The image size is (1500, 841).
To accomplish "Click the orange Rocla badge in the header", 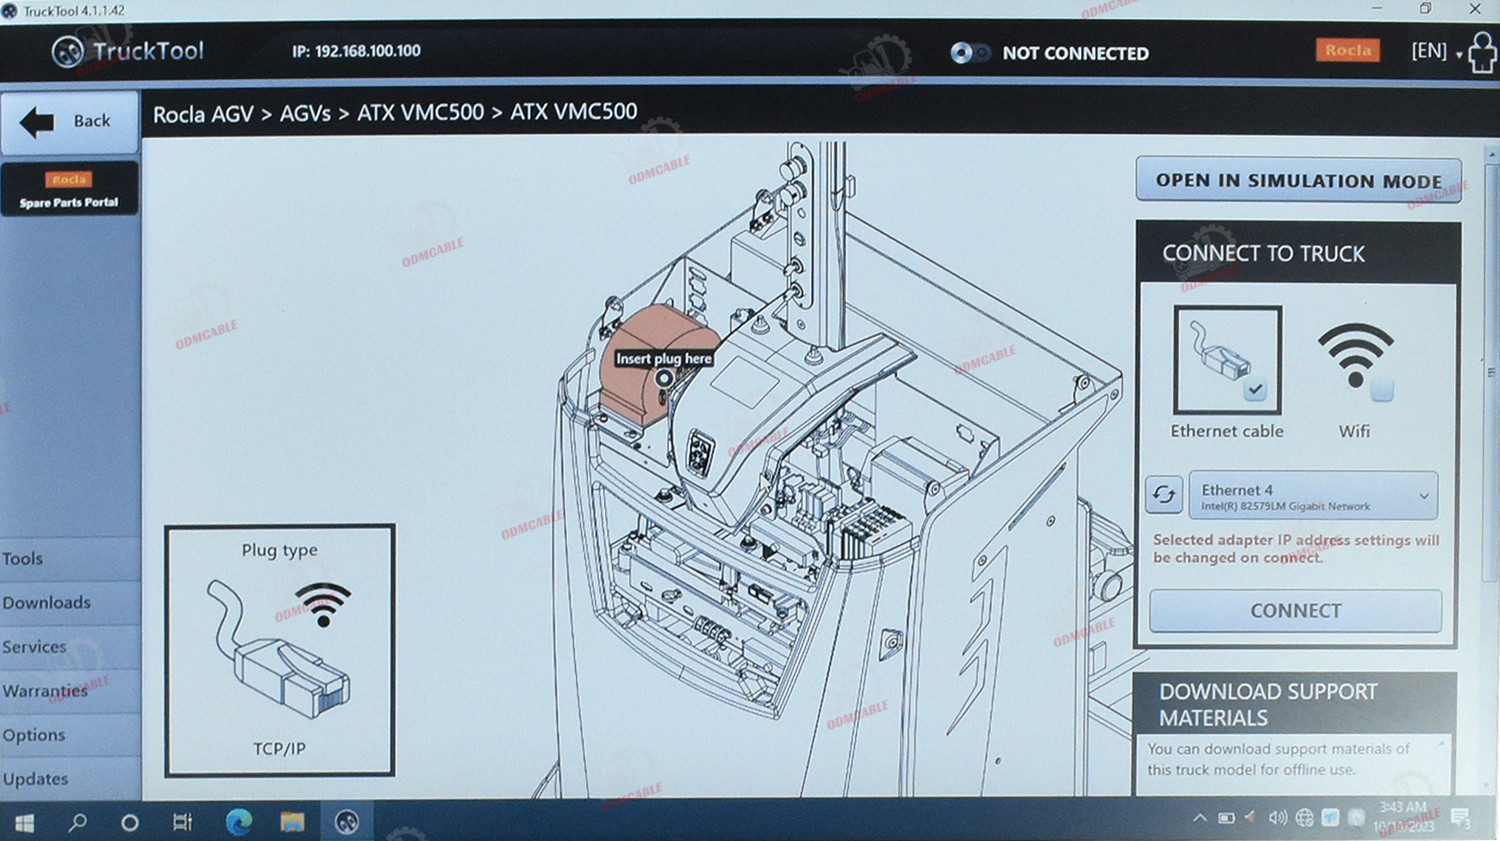I will pos(1347,50).
